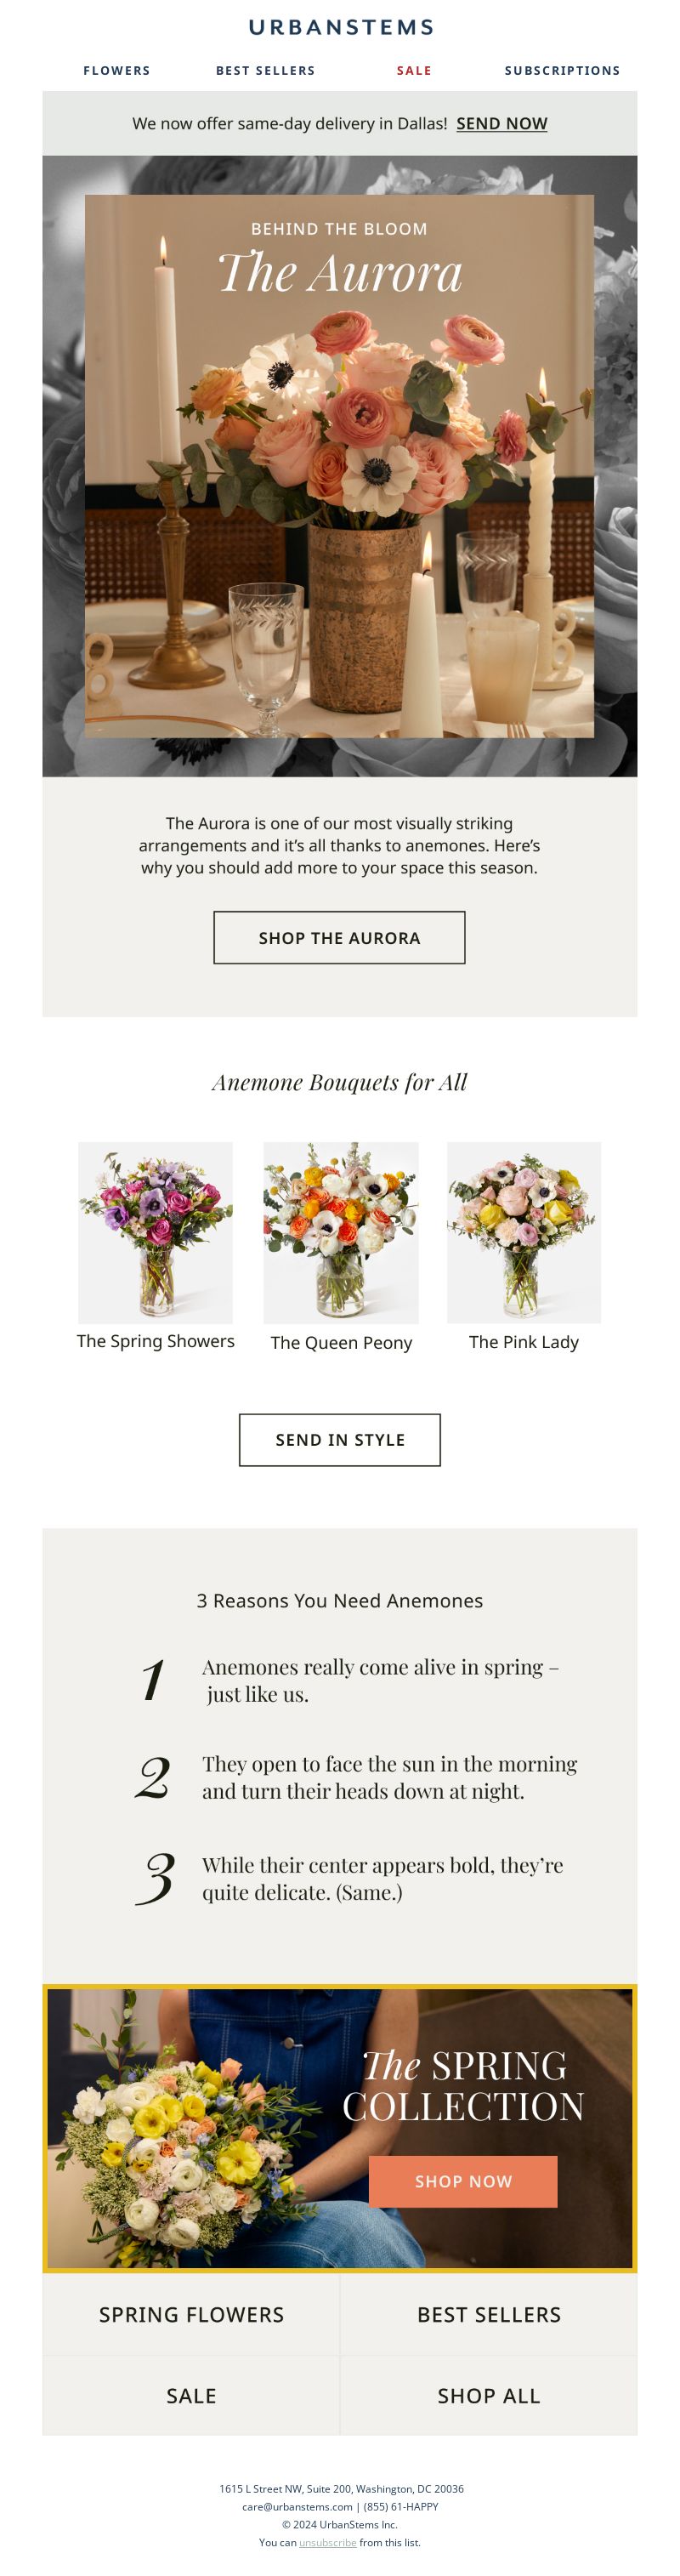Open the Shop All footer tile
This screenshot has height=2576, width=680.
pyautogui.click(x=489, y=2395)
